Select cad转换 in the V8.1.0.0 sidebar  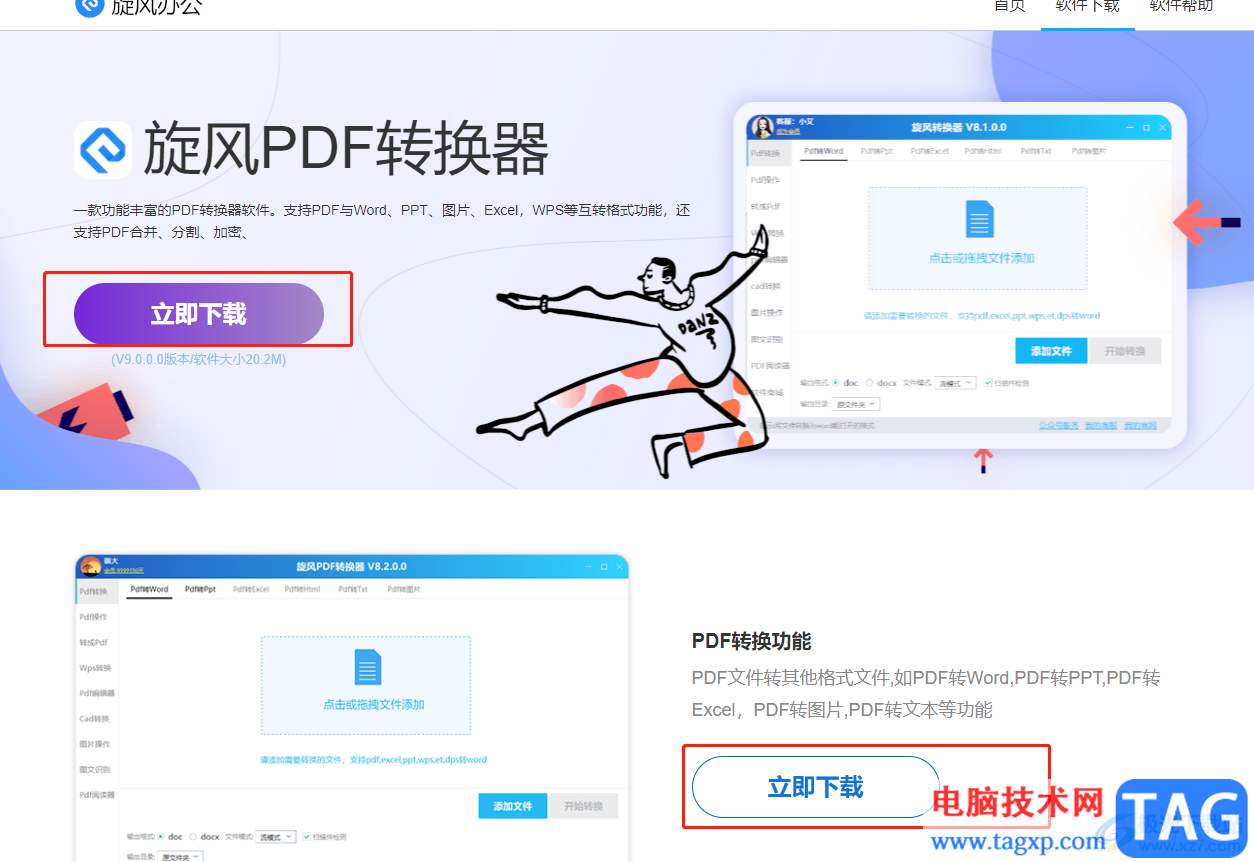(x=765, y=286)
